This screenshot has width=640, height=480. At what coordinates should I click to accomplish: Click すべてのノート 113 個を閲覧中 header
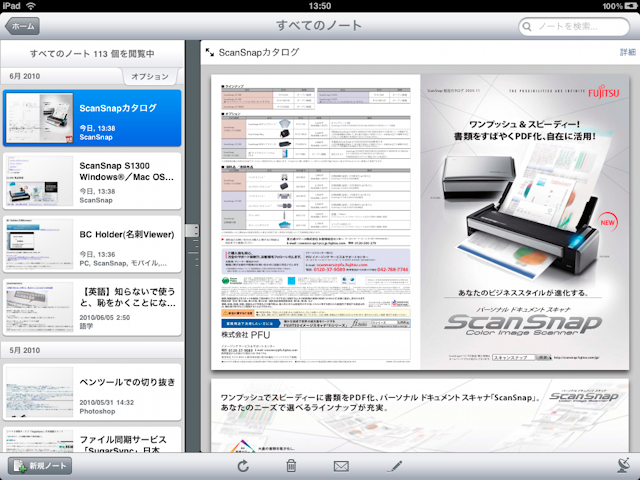click(x=92, y=53)
